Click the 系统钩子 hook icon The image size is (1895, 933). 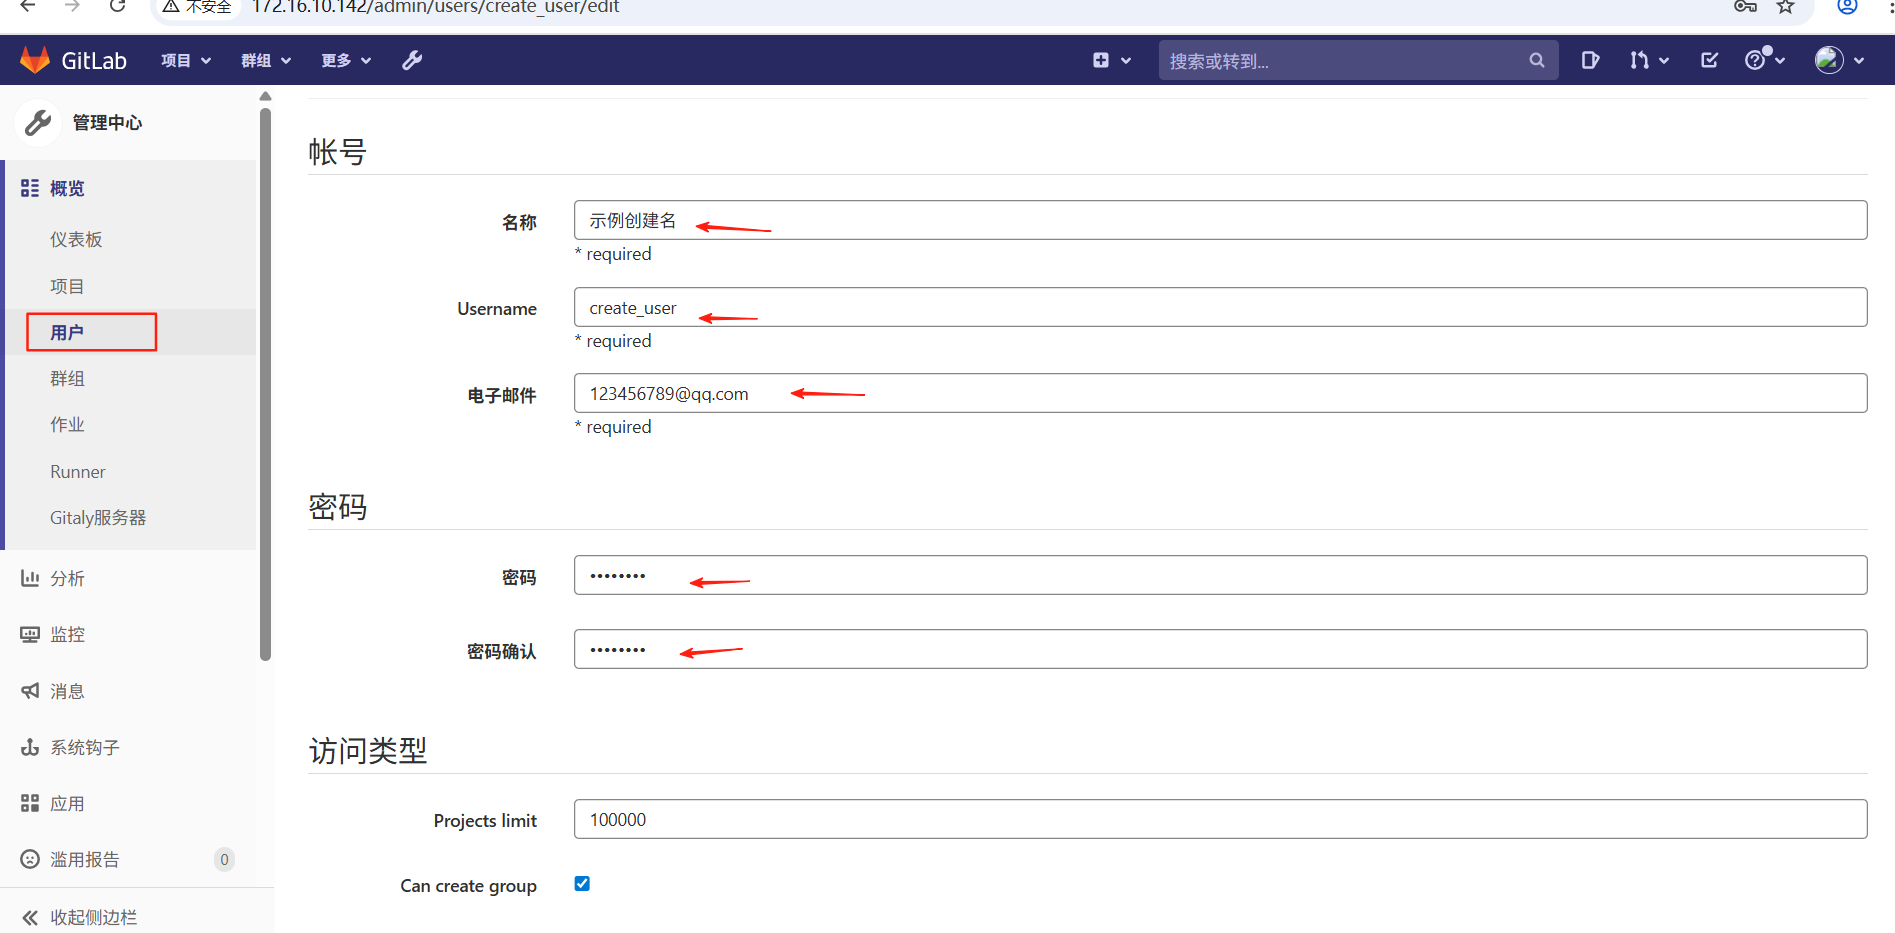[30, 747]
